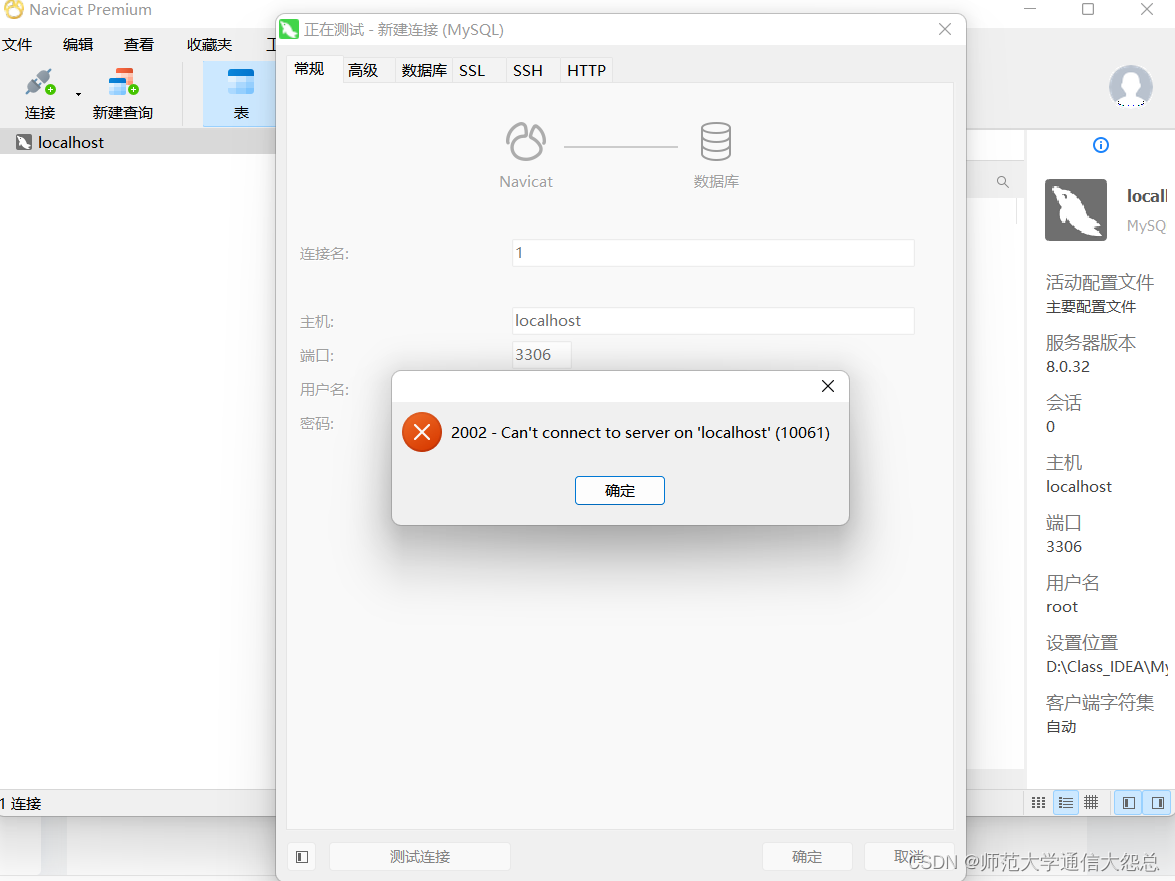
Task: Click the 取消 button in connection dialog
Action: tap(908, 856)
